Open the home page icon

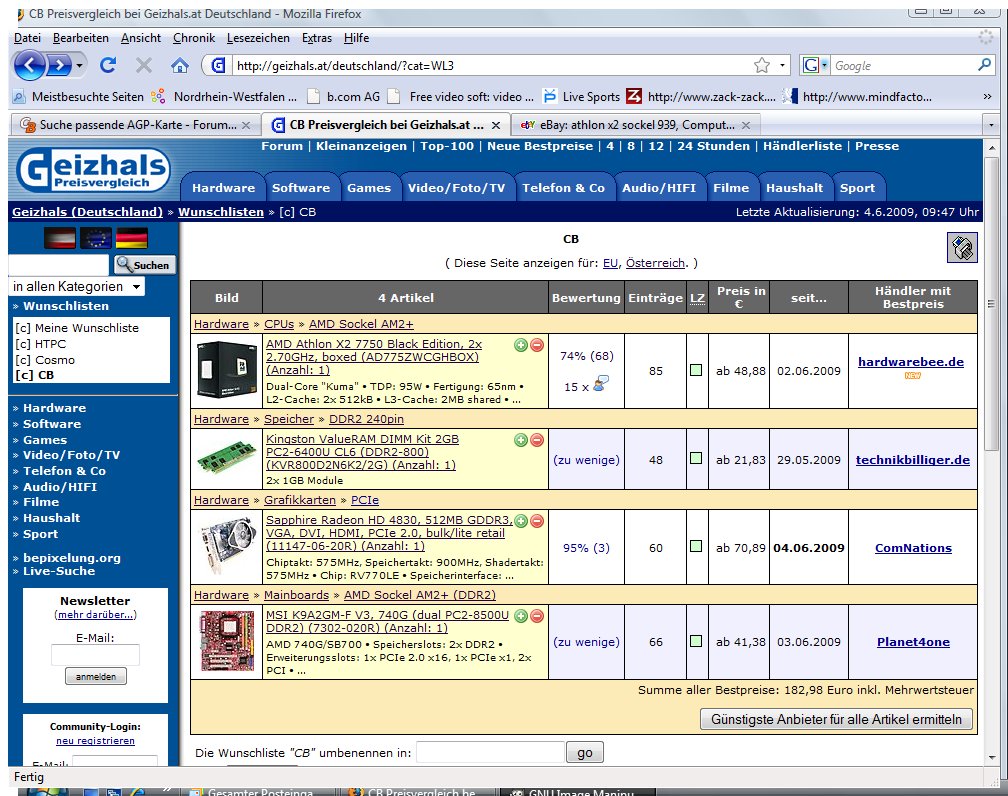click(x=180, y=65)
